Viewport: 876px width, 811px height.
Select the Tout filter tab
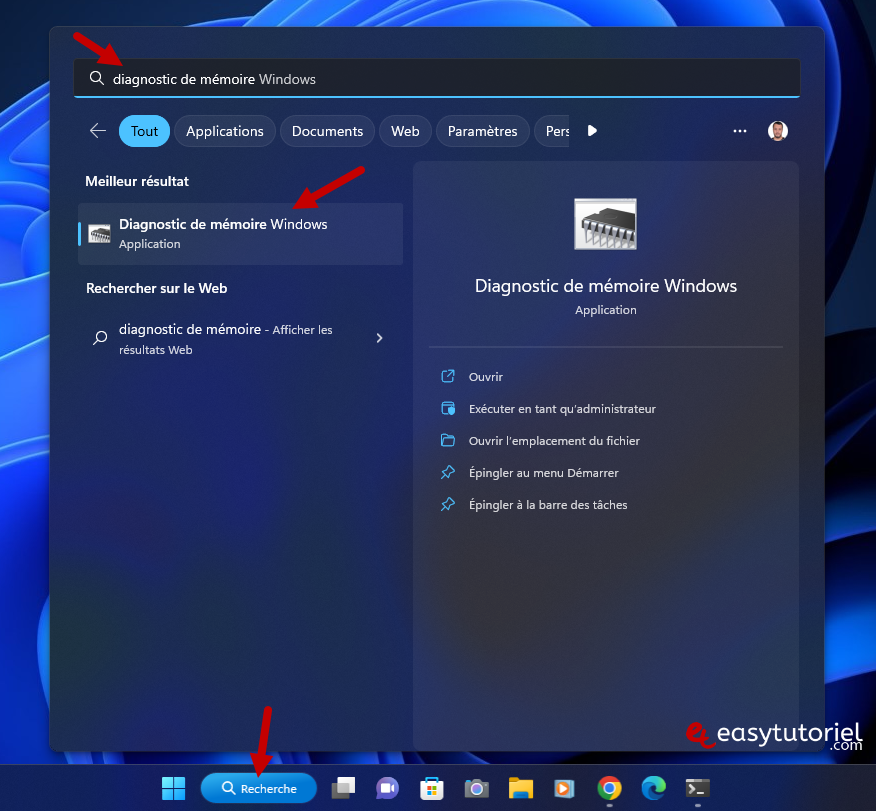144,131
